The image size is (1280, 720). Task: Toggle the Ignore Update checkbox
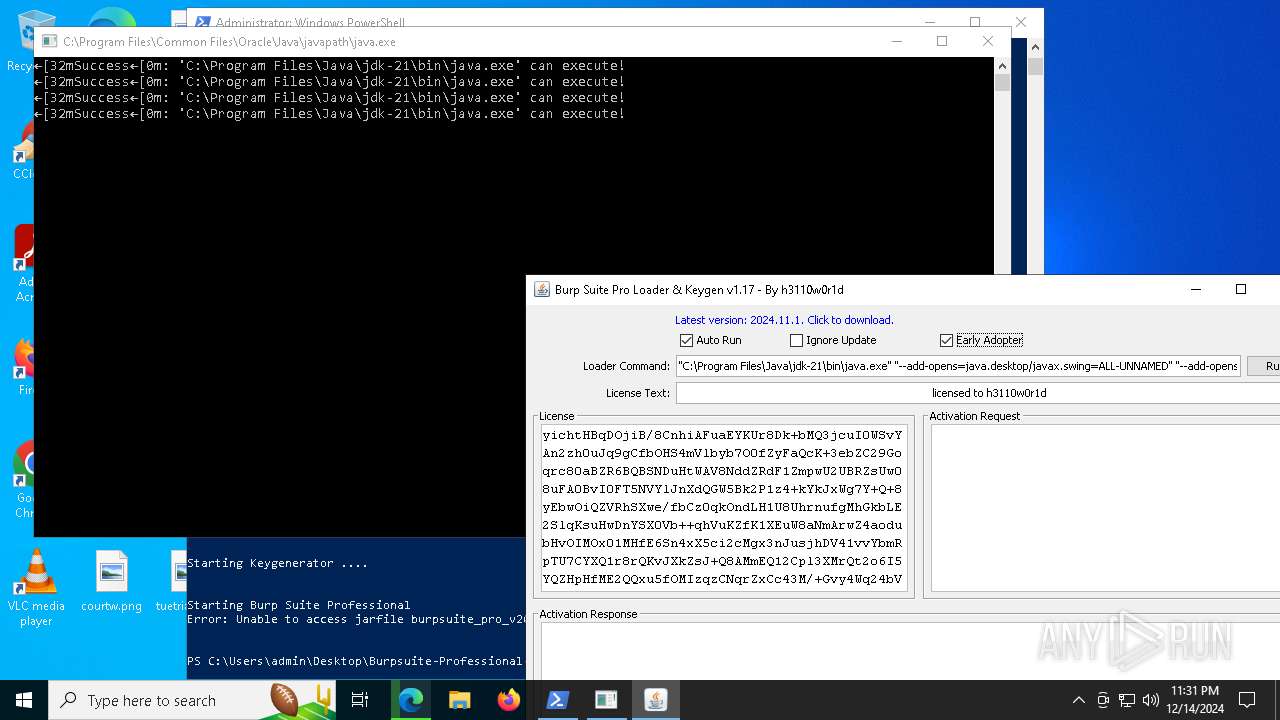click(x=796, y=340)
